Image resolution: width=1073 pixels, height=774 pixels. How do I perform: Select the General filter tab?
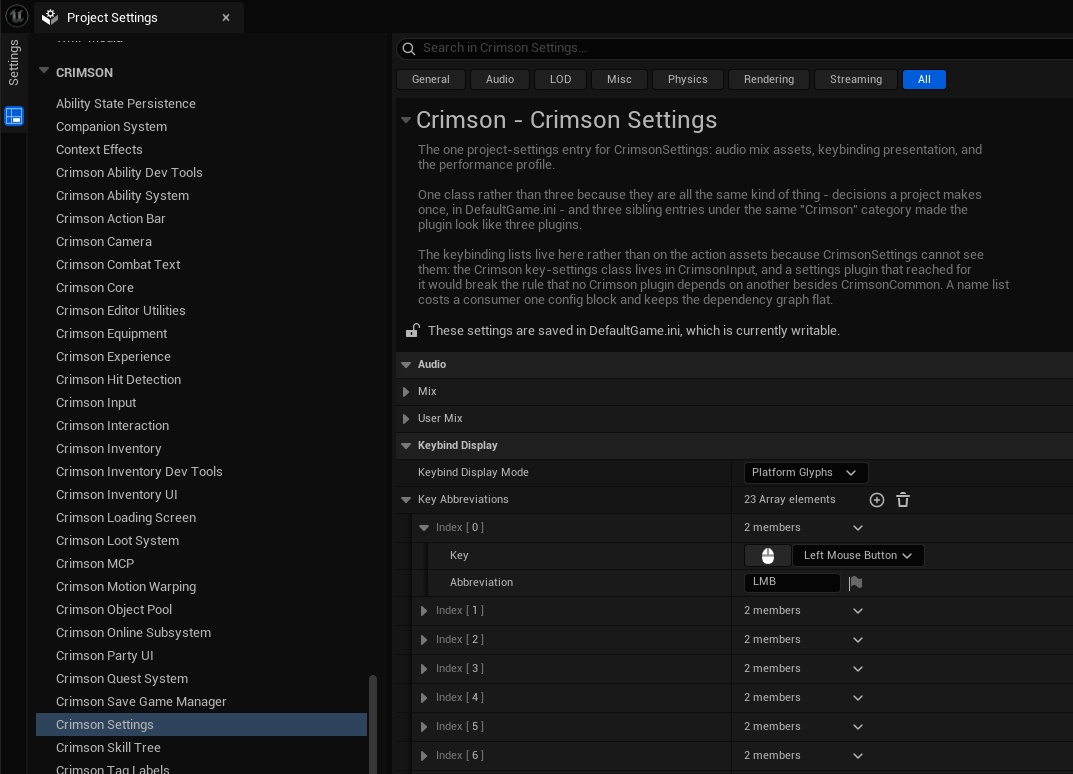[431, 79]
